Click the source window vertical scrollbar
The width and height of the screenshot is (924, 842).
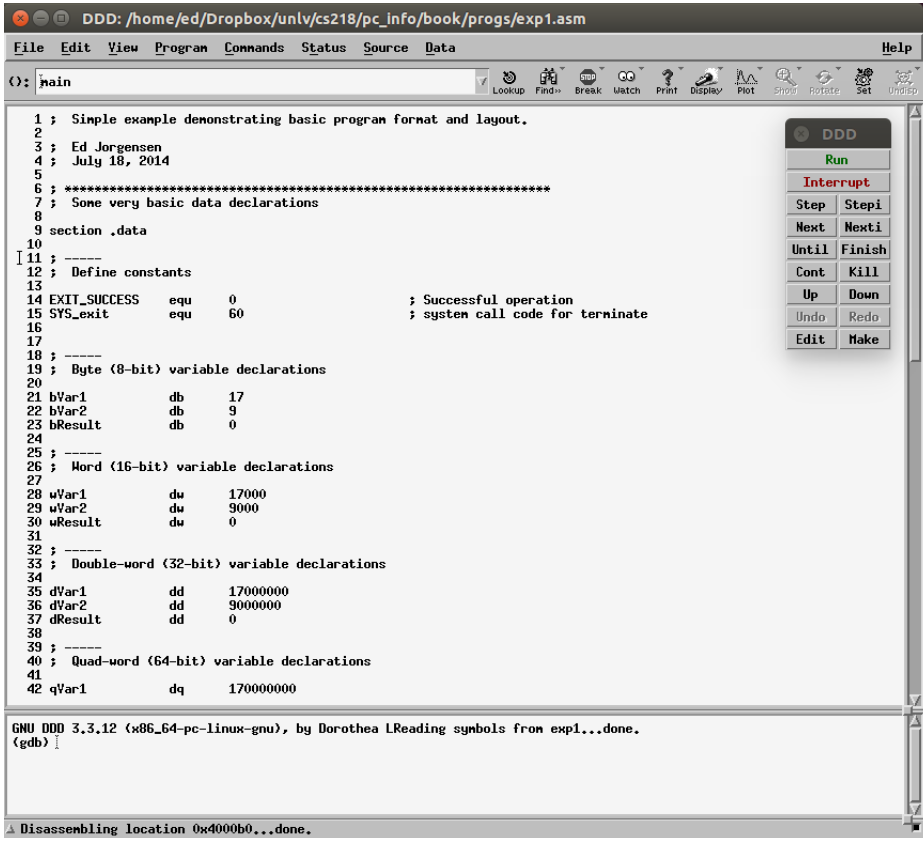tap(913, 400)
